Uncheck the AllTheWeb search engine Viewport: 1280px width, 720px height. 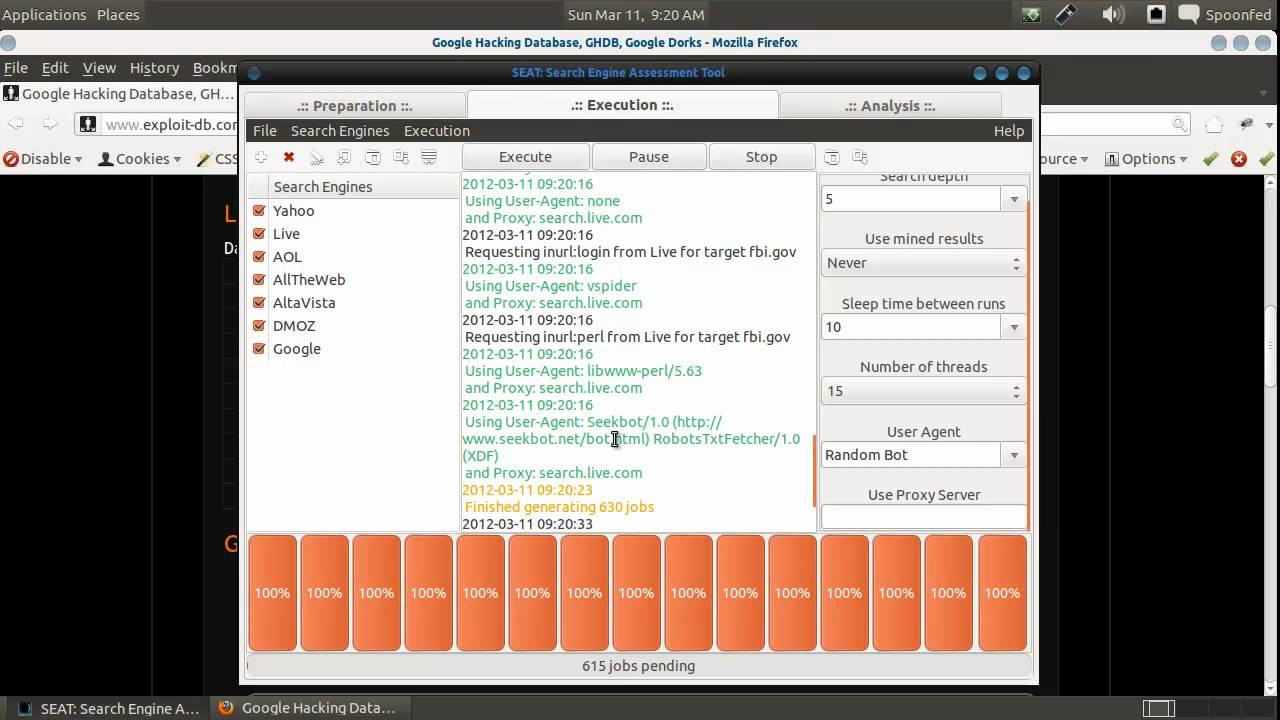(x=259, y=280)
